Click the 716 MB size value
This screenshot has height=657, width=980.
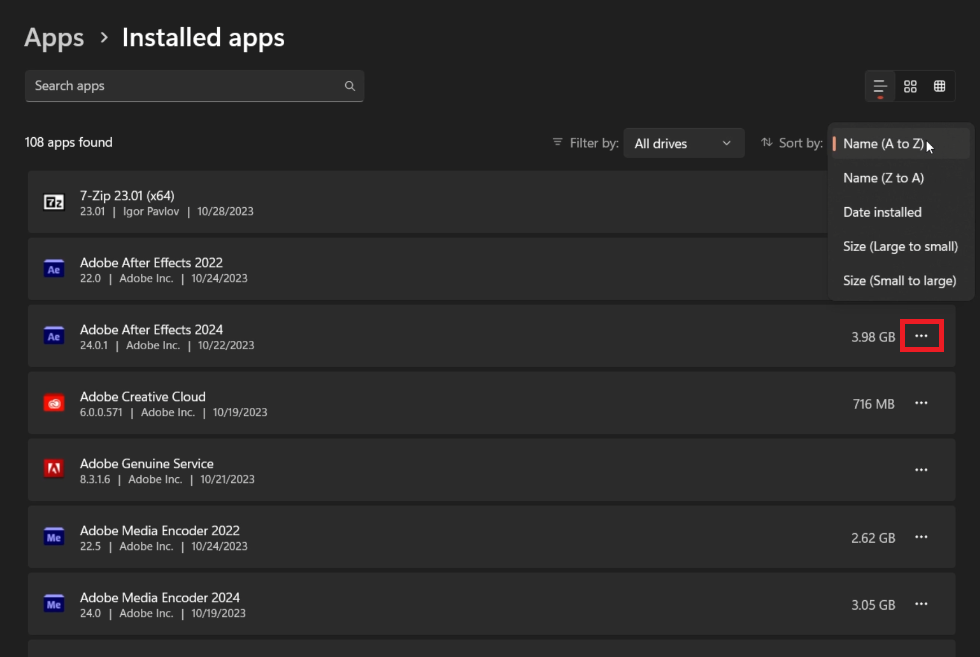pyautogui.click(x=874, y=404)
